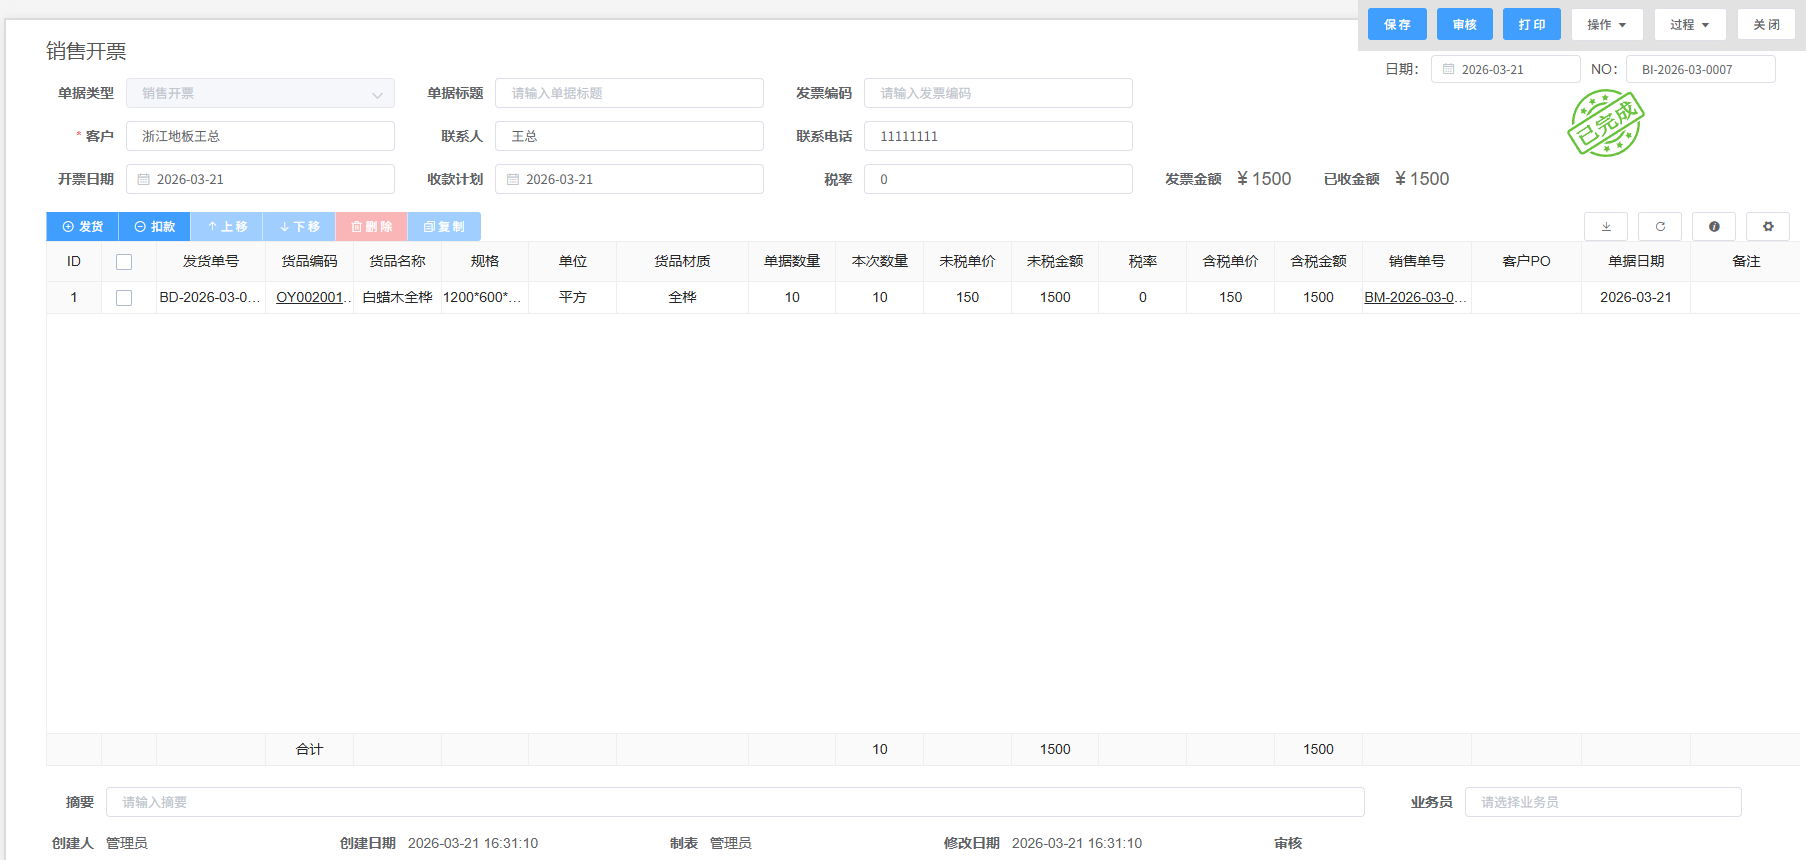Open the BM-2026-03 sales order link

click(1415, 298)
